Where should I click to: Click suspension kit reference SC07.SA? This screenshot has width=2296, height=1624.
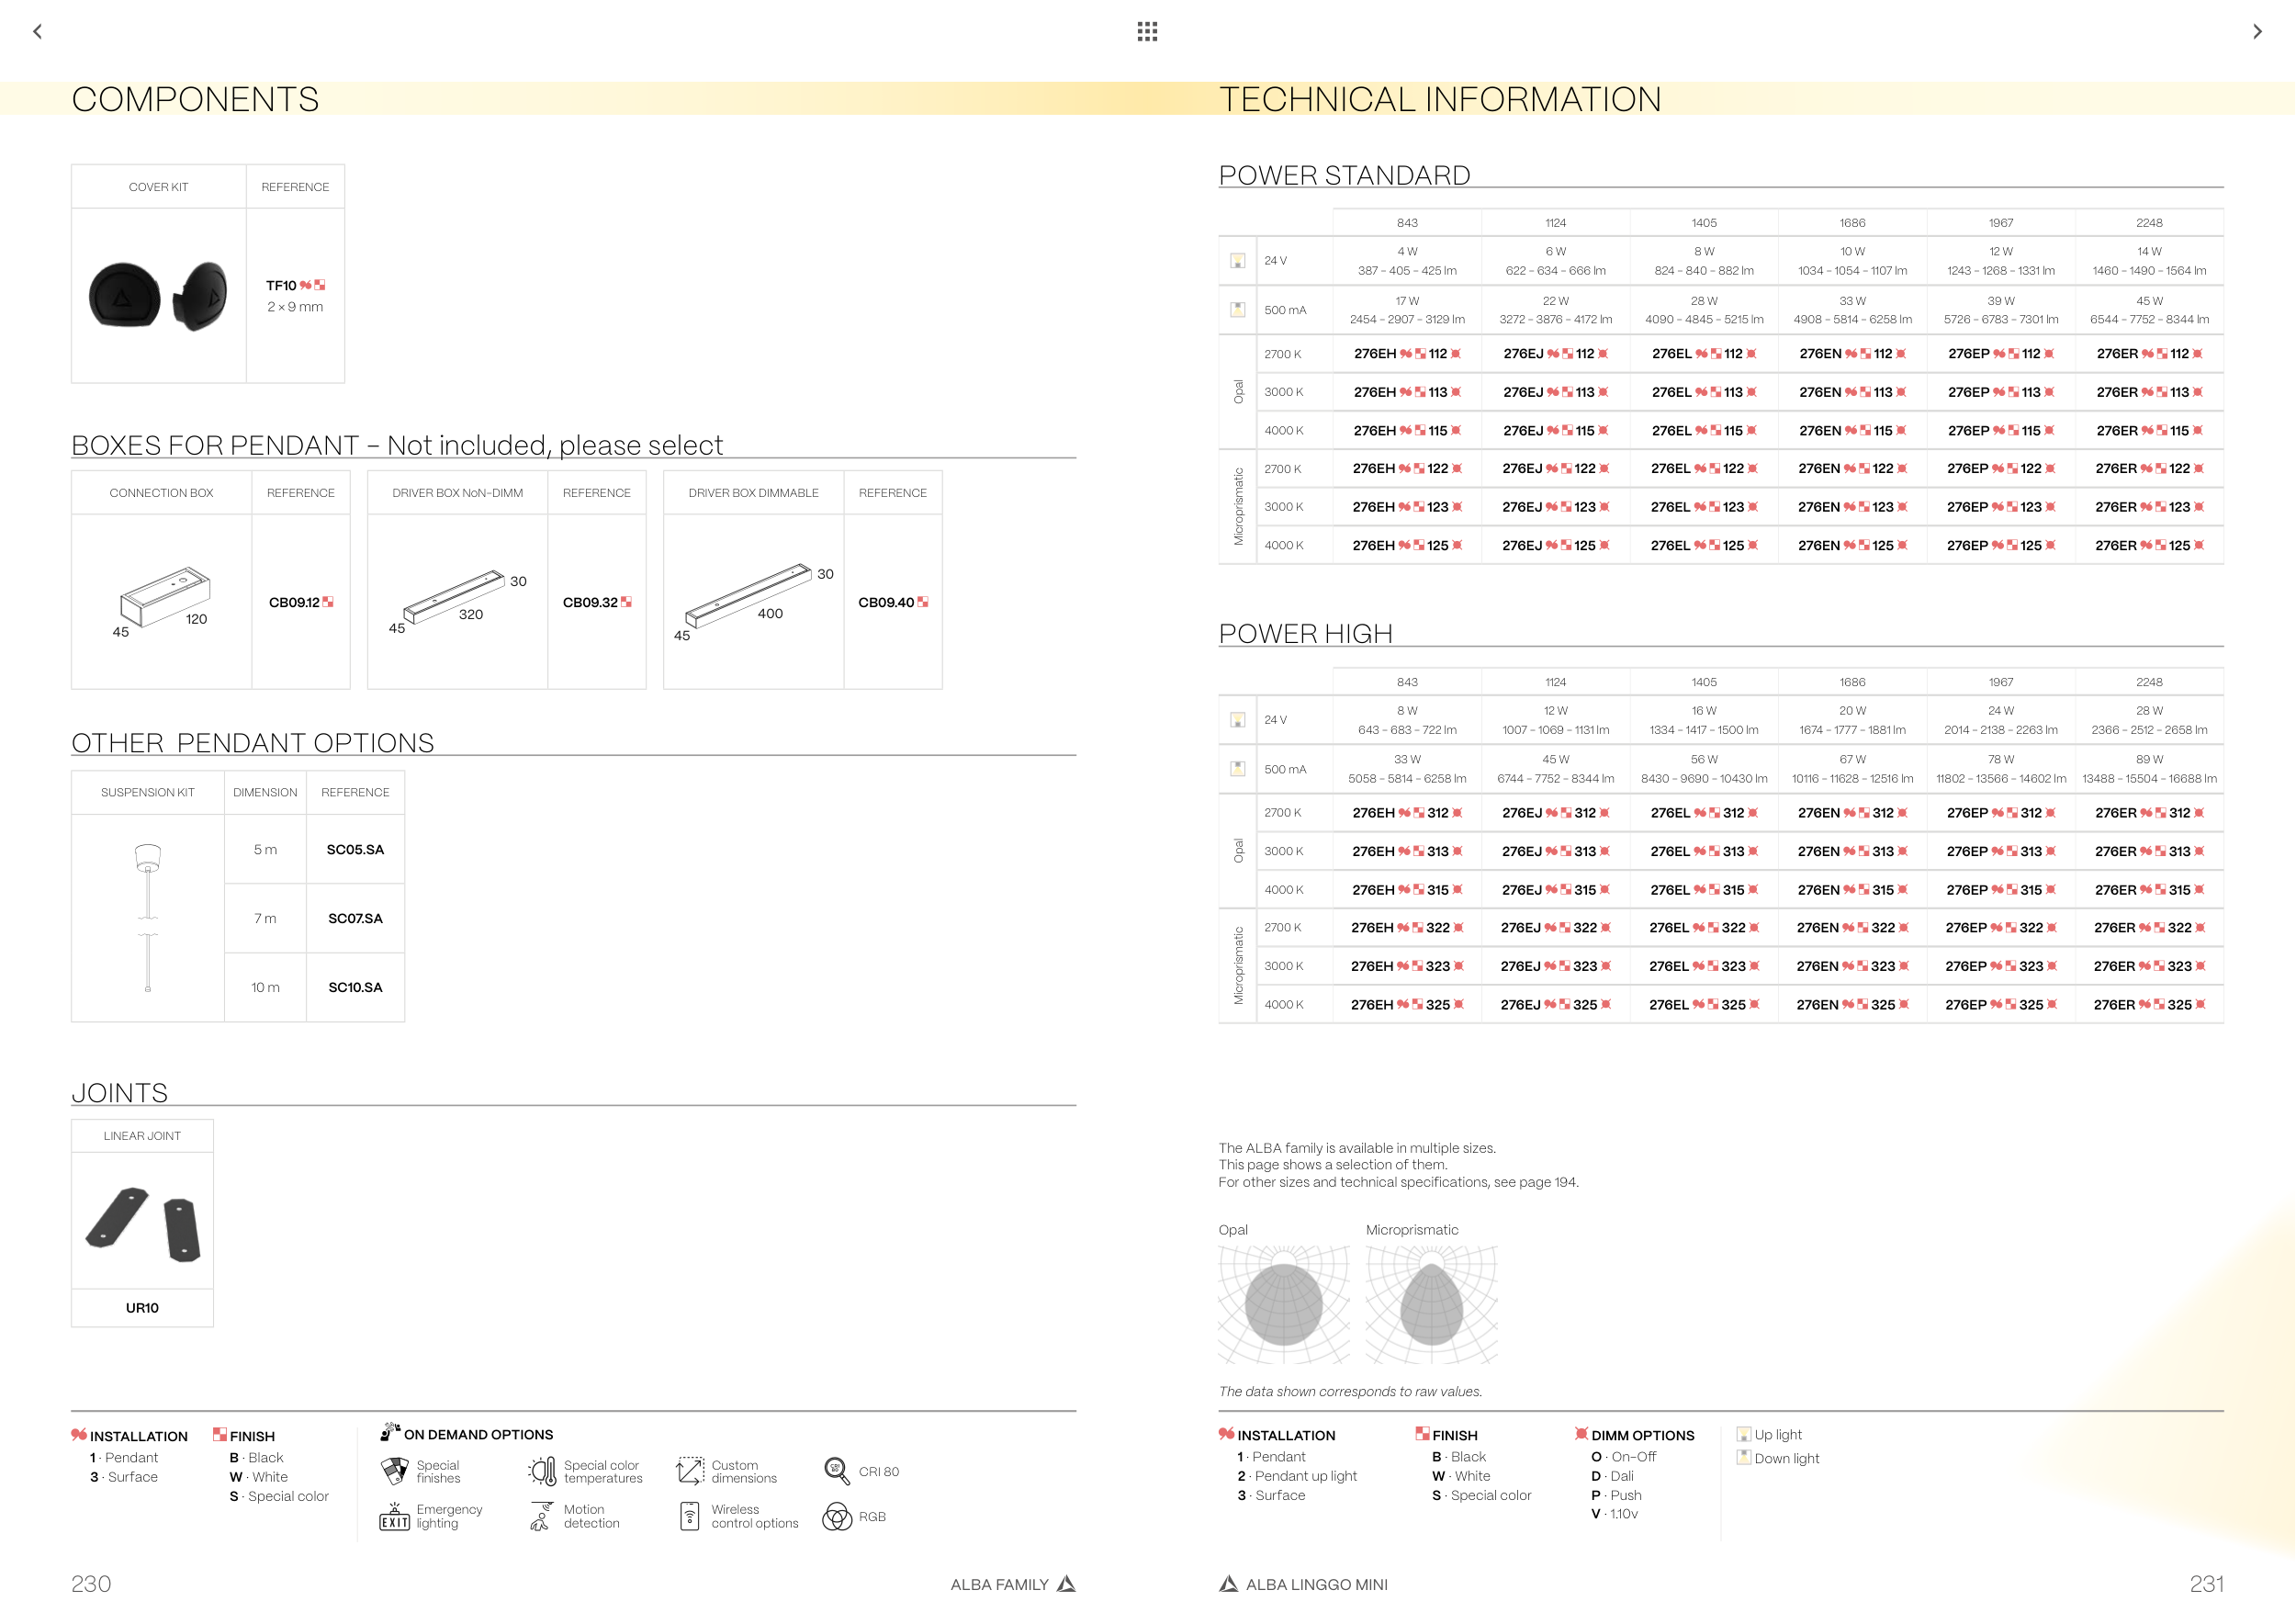coord(355,918)
